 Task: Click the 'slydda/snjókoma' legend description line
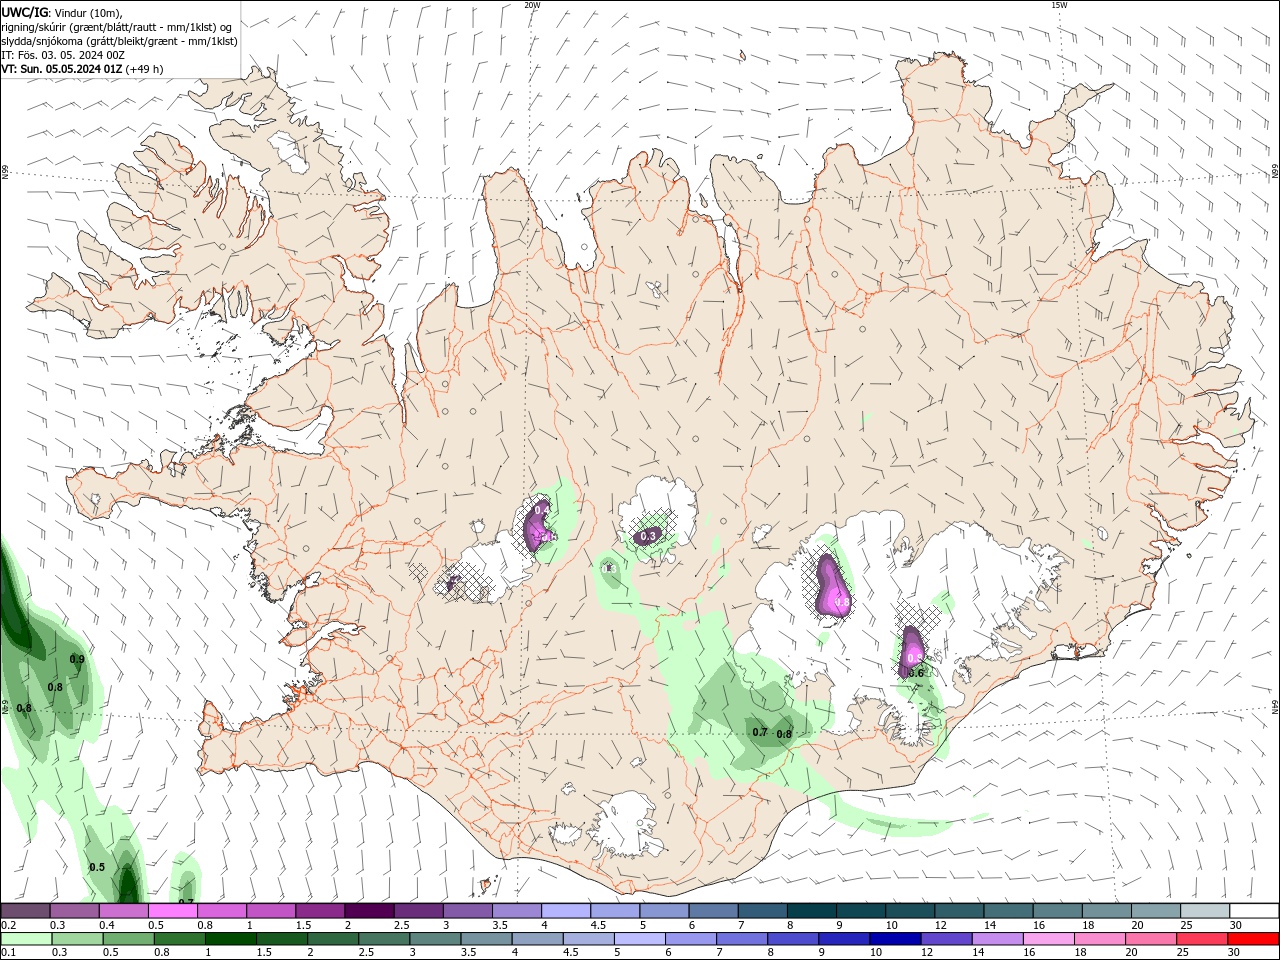(x=119, y=41)
